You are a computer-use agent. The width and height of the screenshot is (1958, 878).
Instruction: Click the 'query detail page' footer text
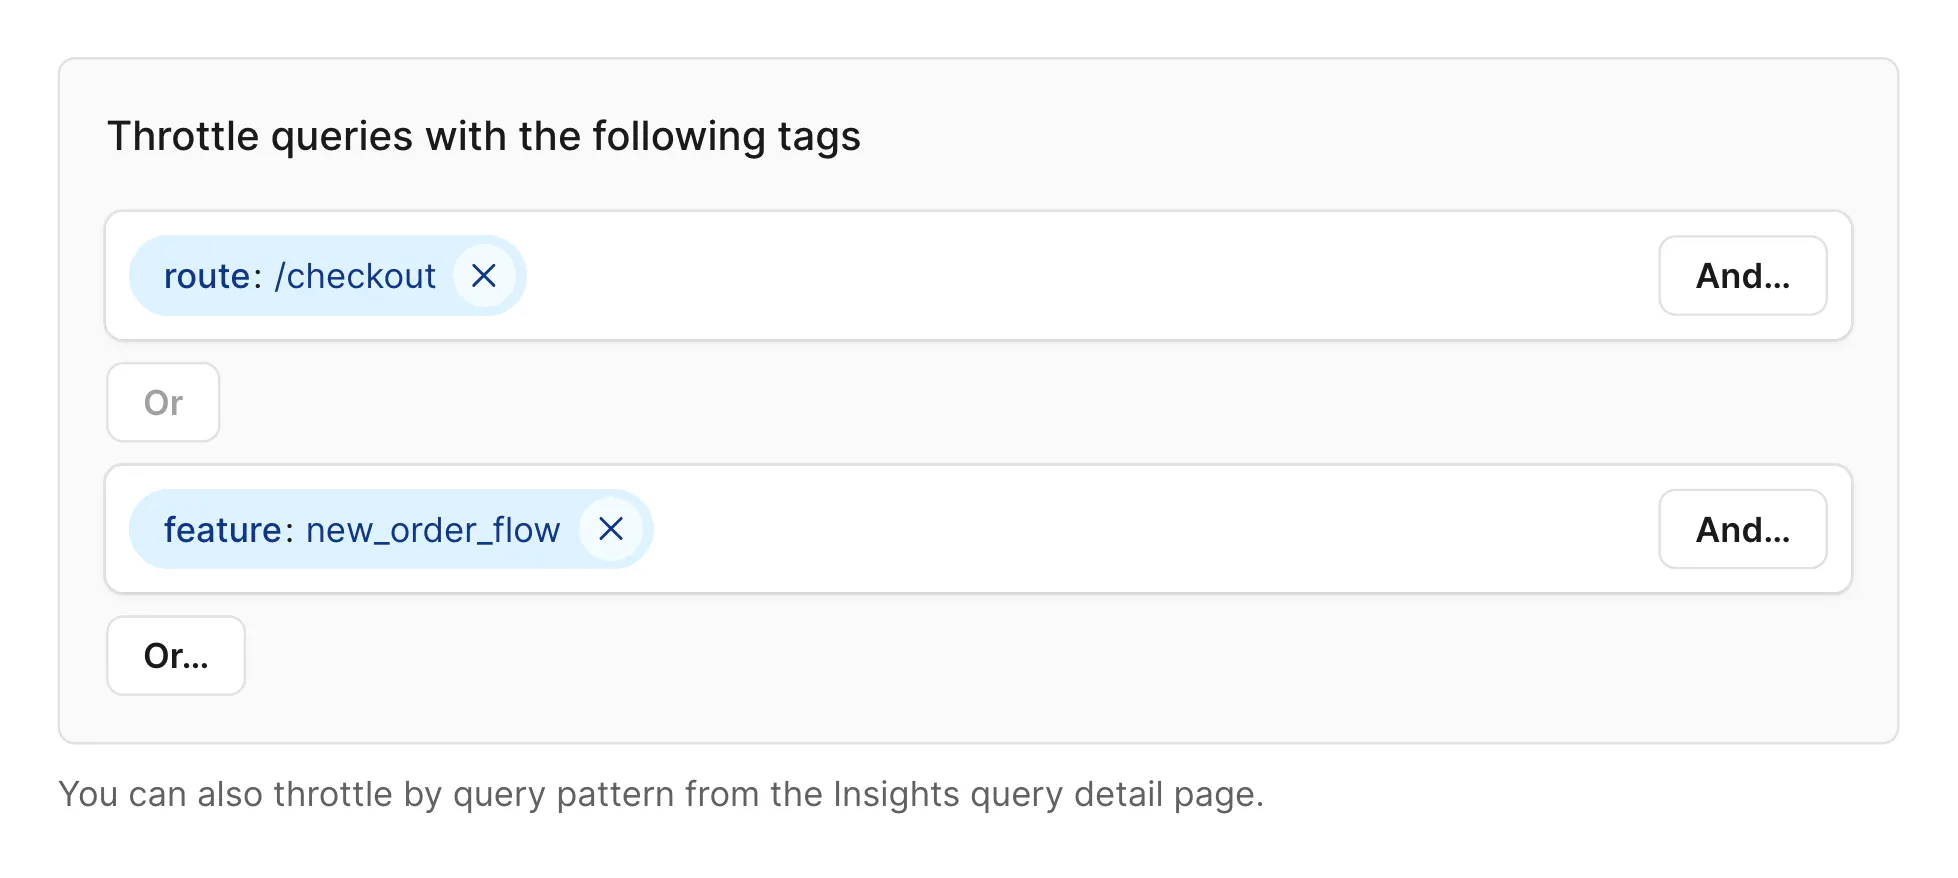coord(1116,794)
